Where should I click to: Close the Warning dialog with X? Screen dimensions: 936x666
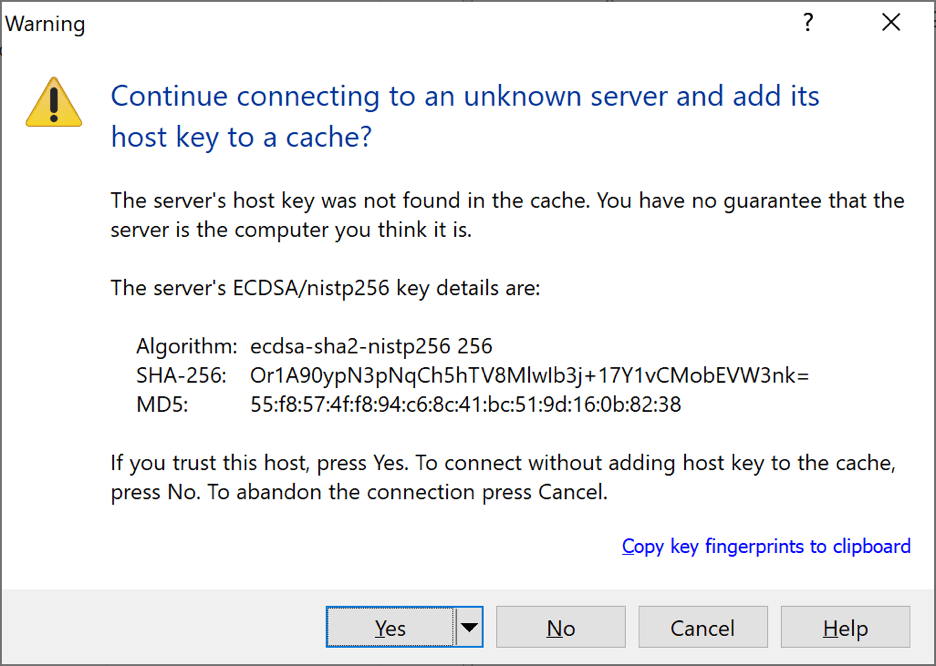891,23
